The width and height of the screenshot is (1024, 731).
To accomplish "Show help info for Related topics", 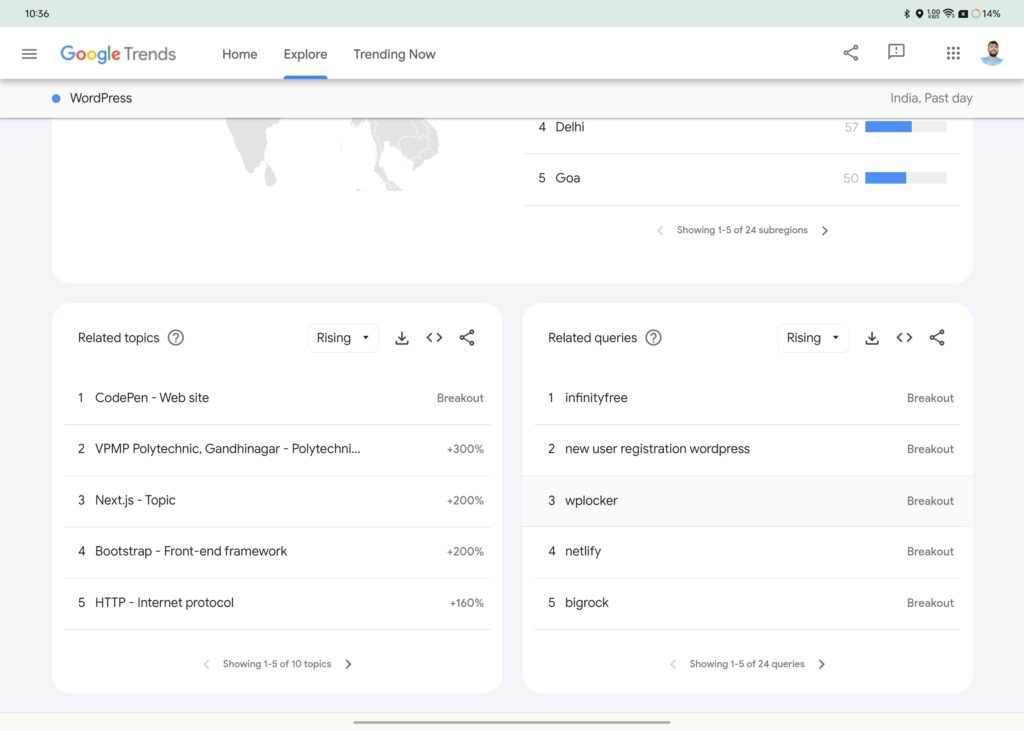I will pos(176,338).
